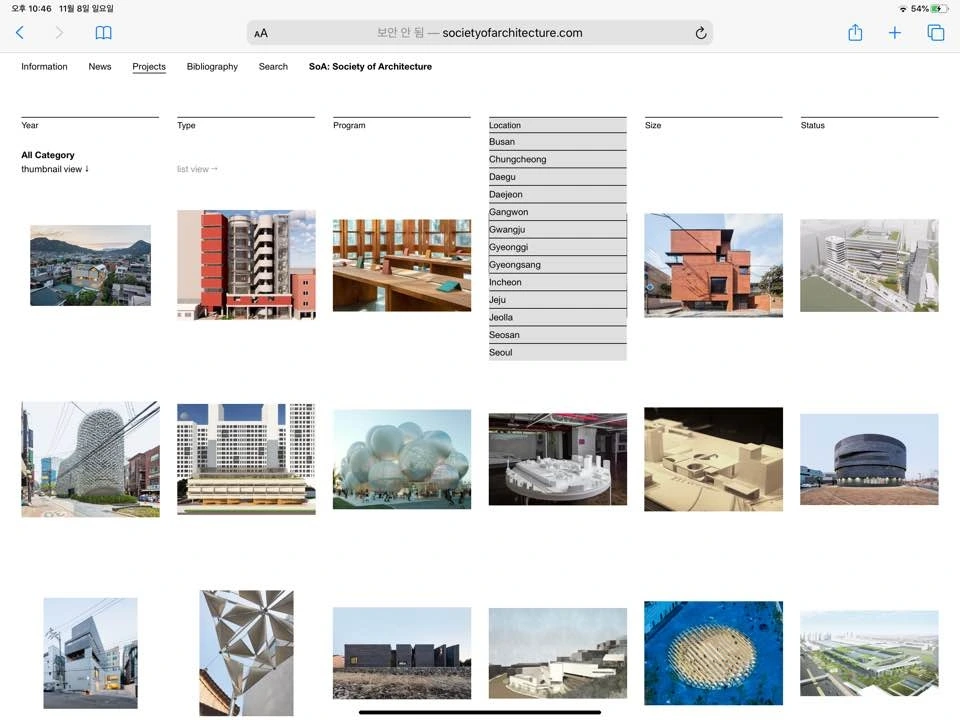Open the white terraced hillside rendering thumbnail

[558, 653]
